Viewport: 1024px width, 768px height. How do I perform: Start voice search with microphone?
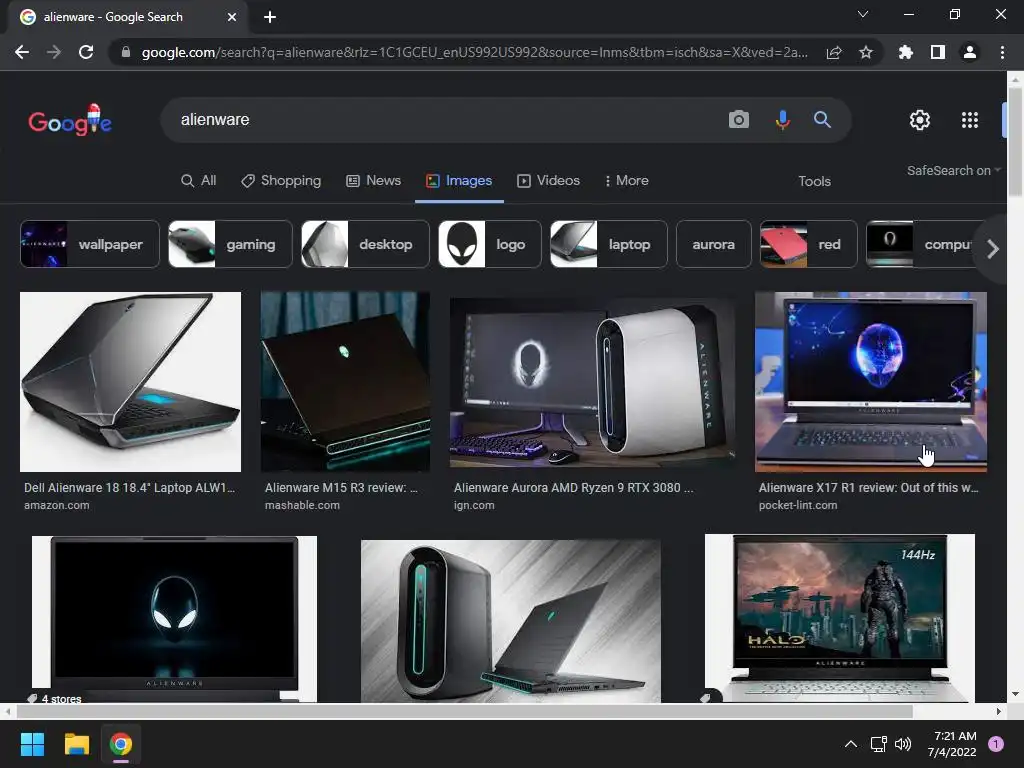click(x=782, y=120)
